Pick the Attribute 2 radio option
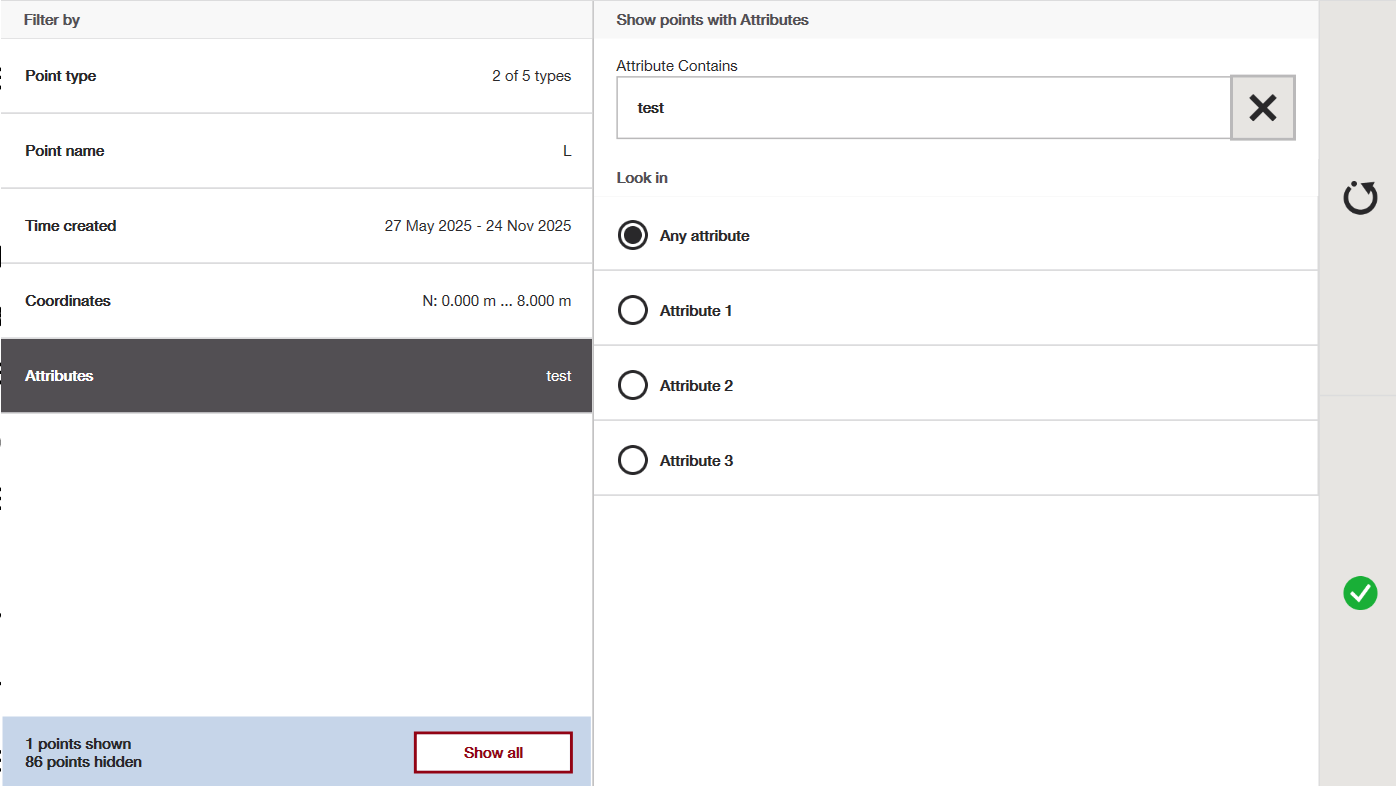This screenshot has width=1396, height=786. pos(633,386)
